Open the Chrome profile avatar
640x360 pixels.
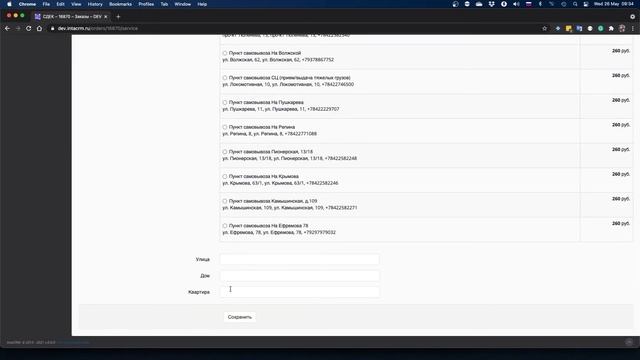pos(622,29)
